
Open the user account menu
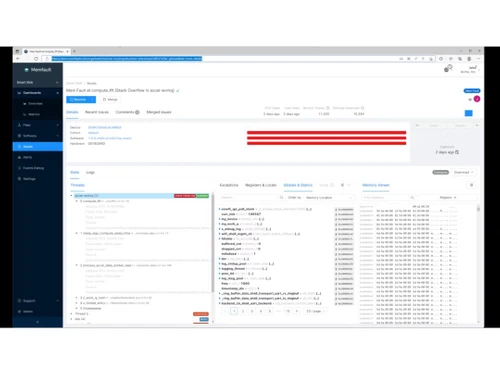pyautogui.click(x=470, y=70)
